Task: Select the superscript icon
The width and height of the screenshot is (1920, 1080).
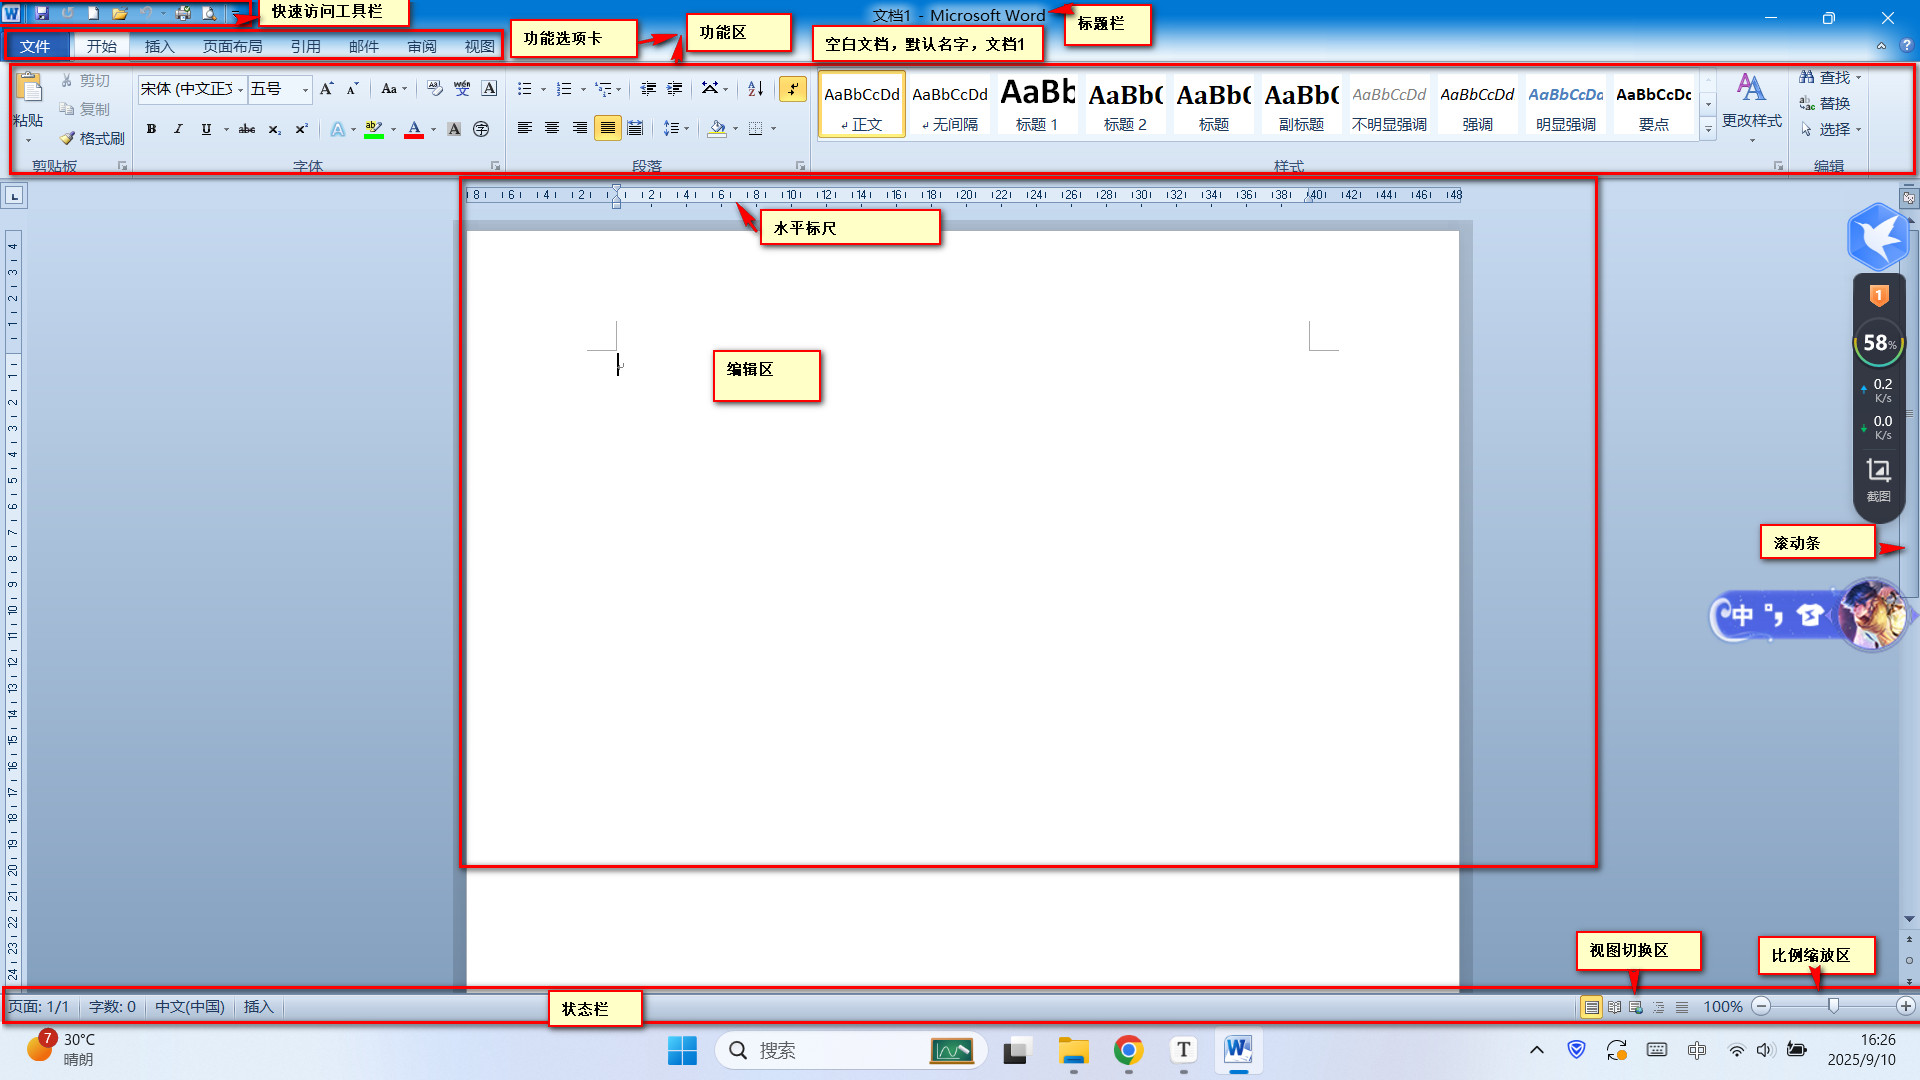Action: pos(300,129)
